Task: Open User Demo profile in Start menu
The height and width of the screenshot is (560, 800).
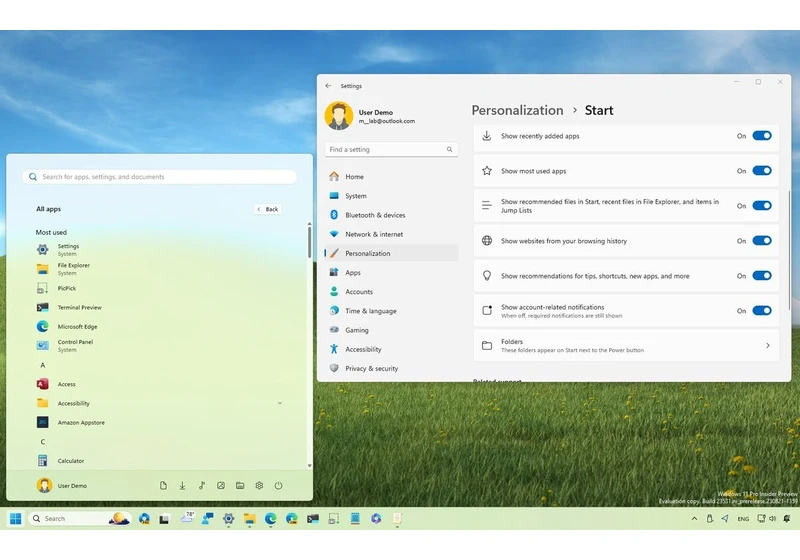Action: [62, 486]
